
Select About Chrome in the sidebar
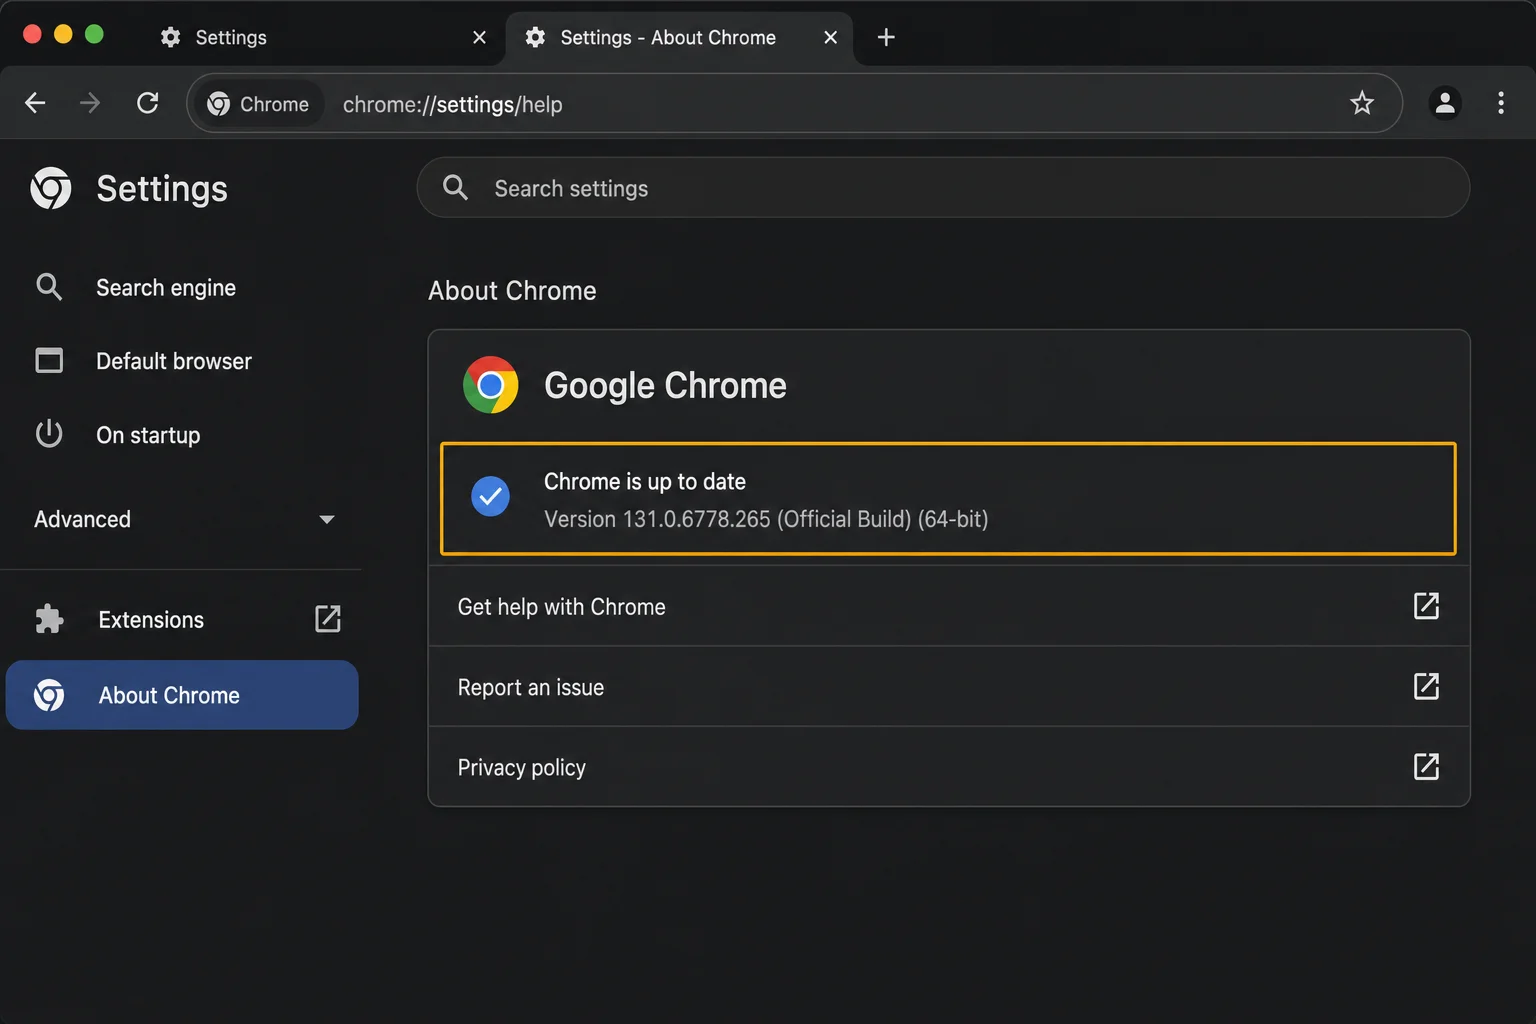tap(181, 695)
